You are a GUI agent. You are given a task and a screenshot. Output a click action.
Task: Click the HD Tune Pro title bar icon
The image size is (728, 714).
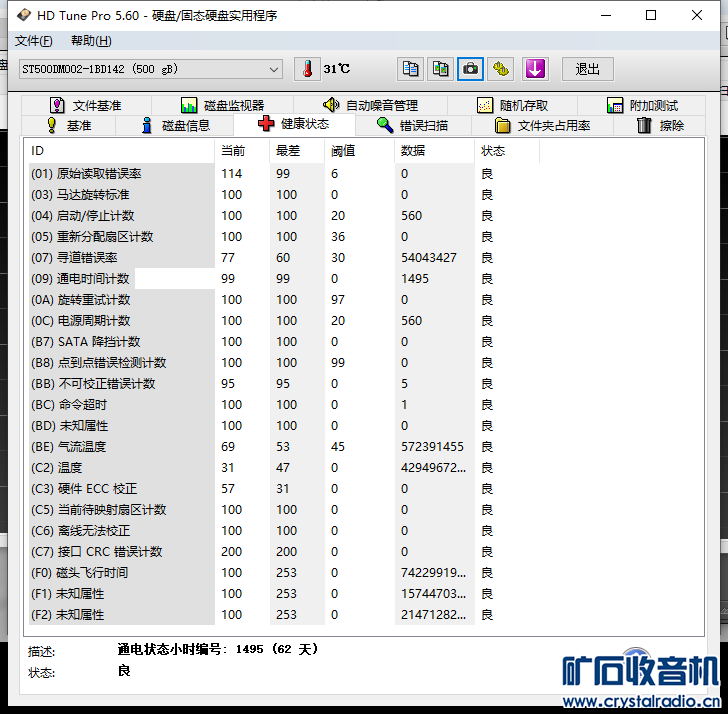coord(24,15)
